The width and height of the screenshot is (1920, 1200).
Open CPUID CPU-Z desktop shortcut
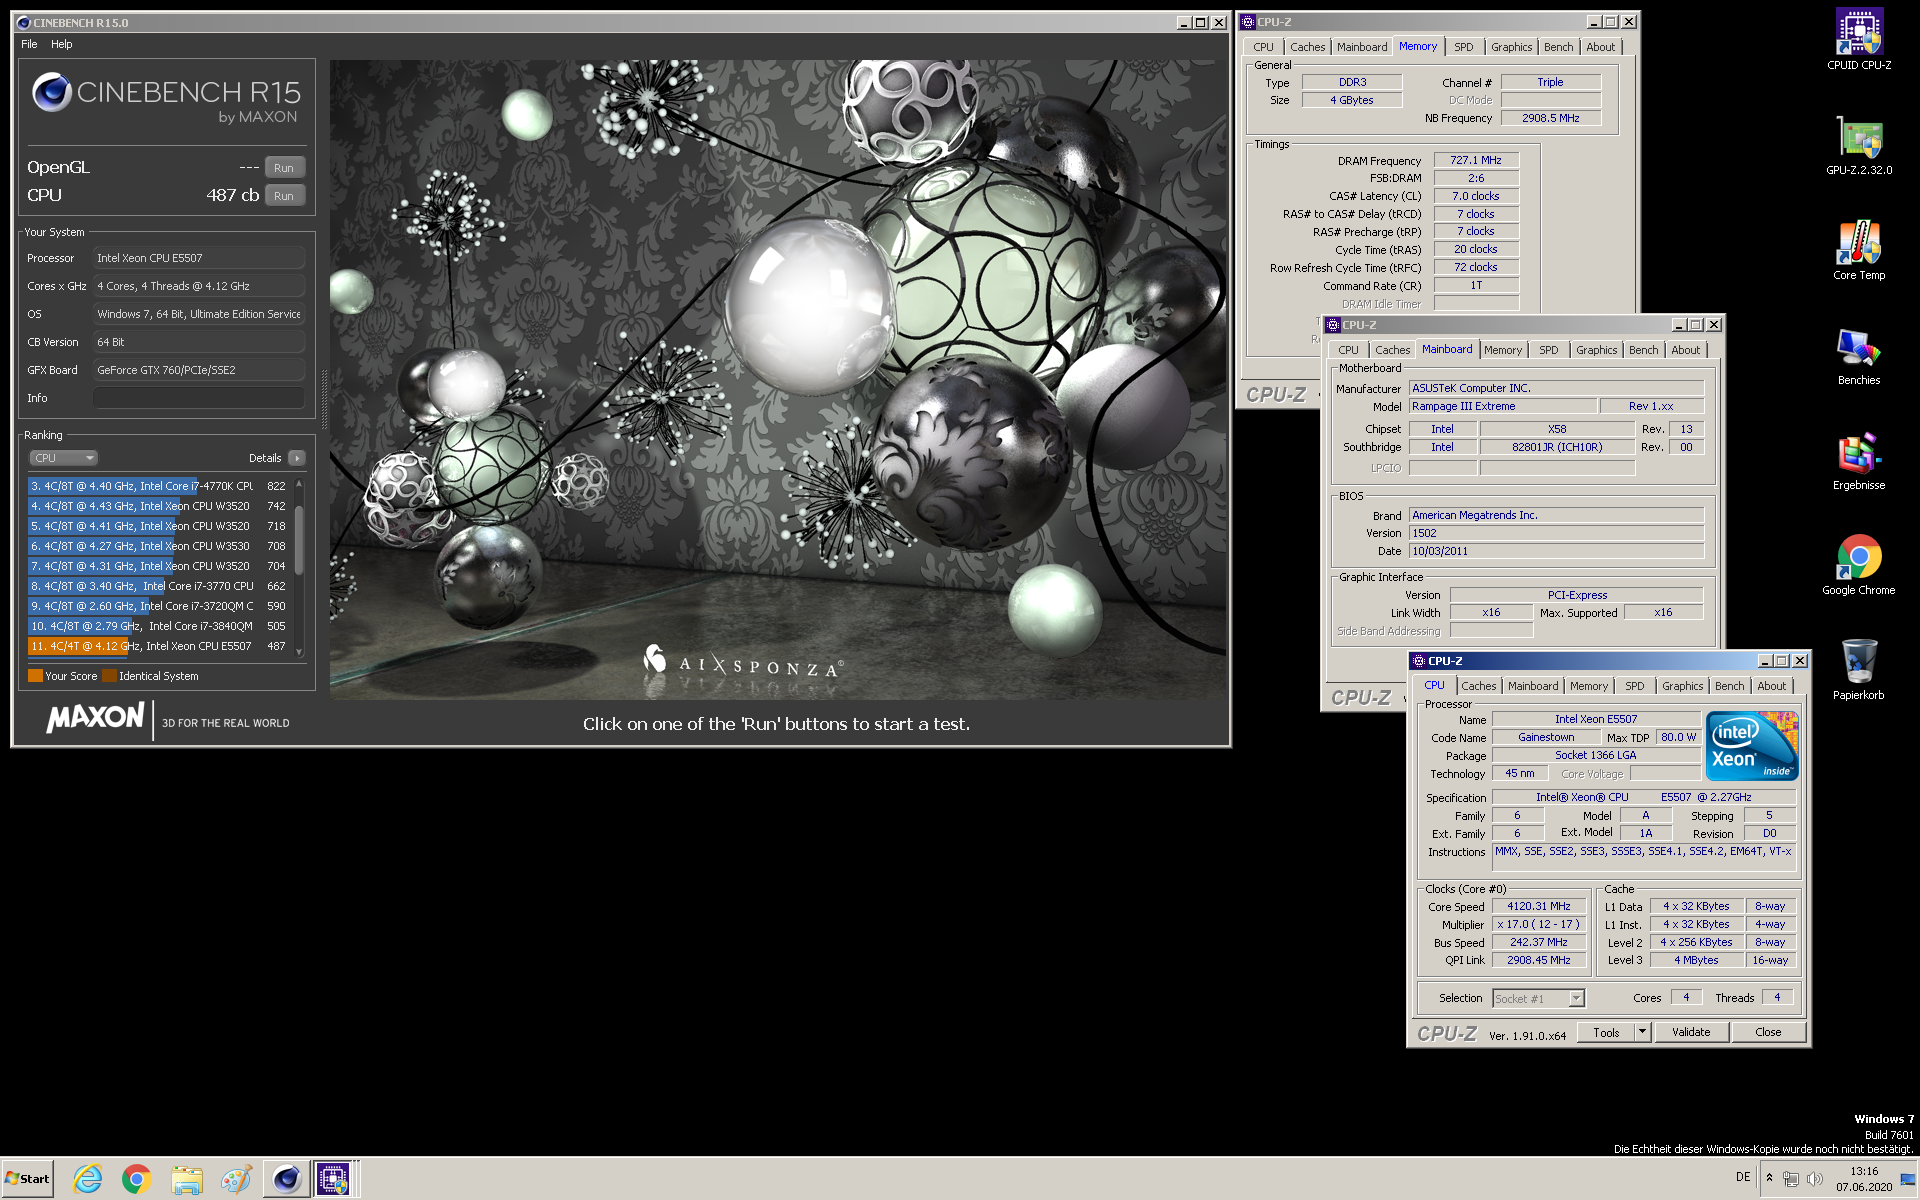tap(1859, 40)
